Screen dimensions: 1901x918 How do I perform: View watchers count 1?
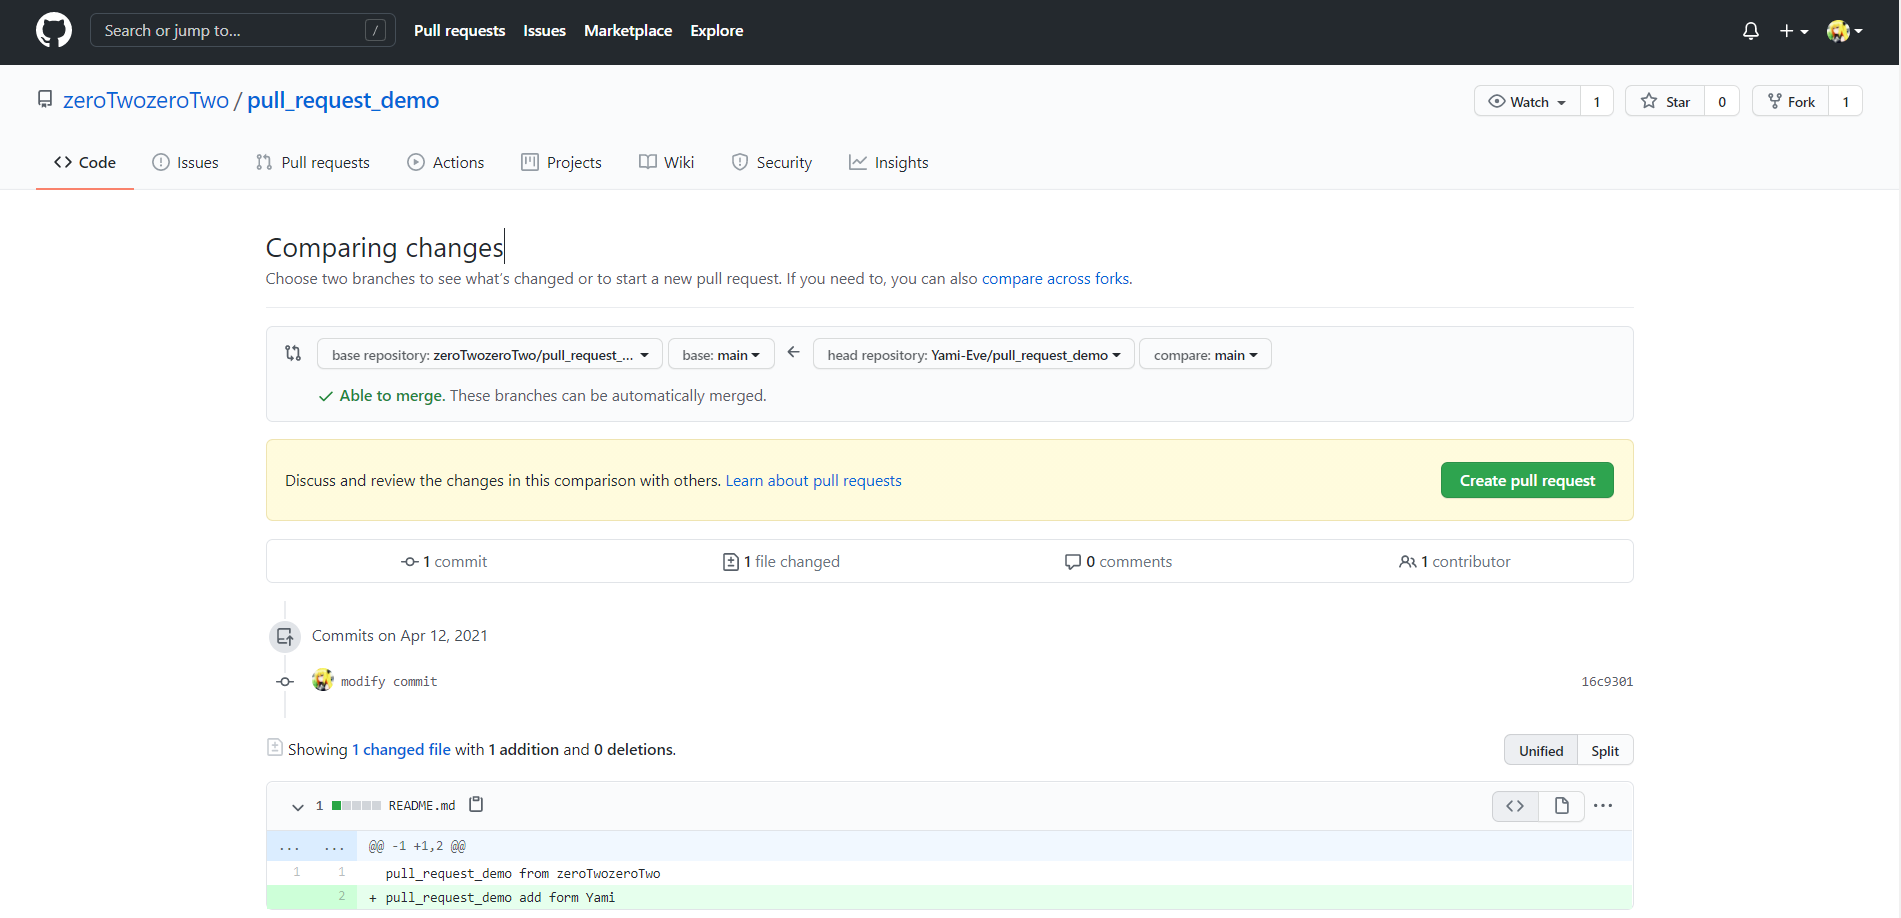pos(1597,101)
